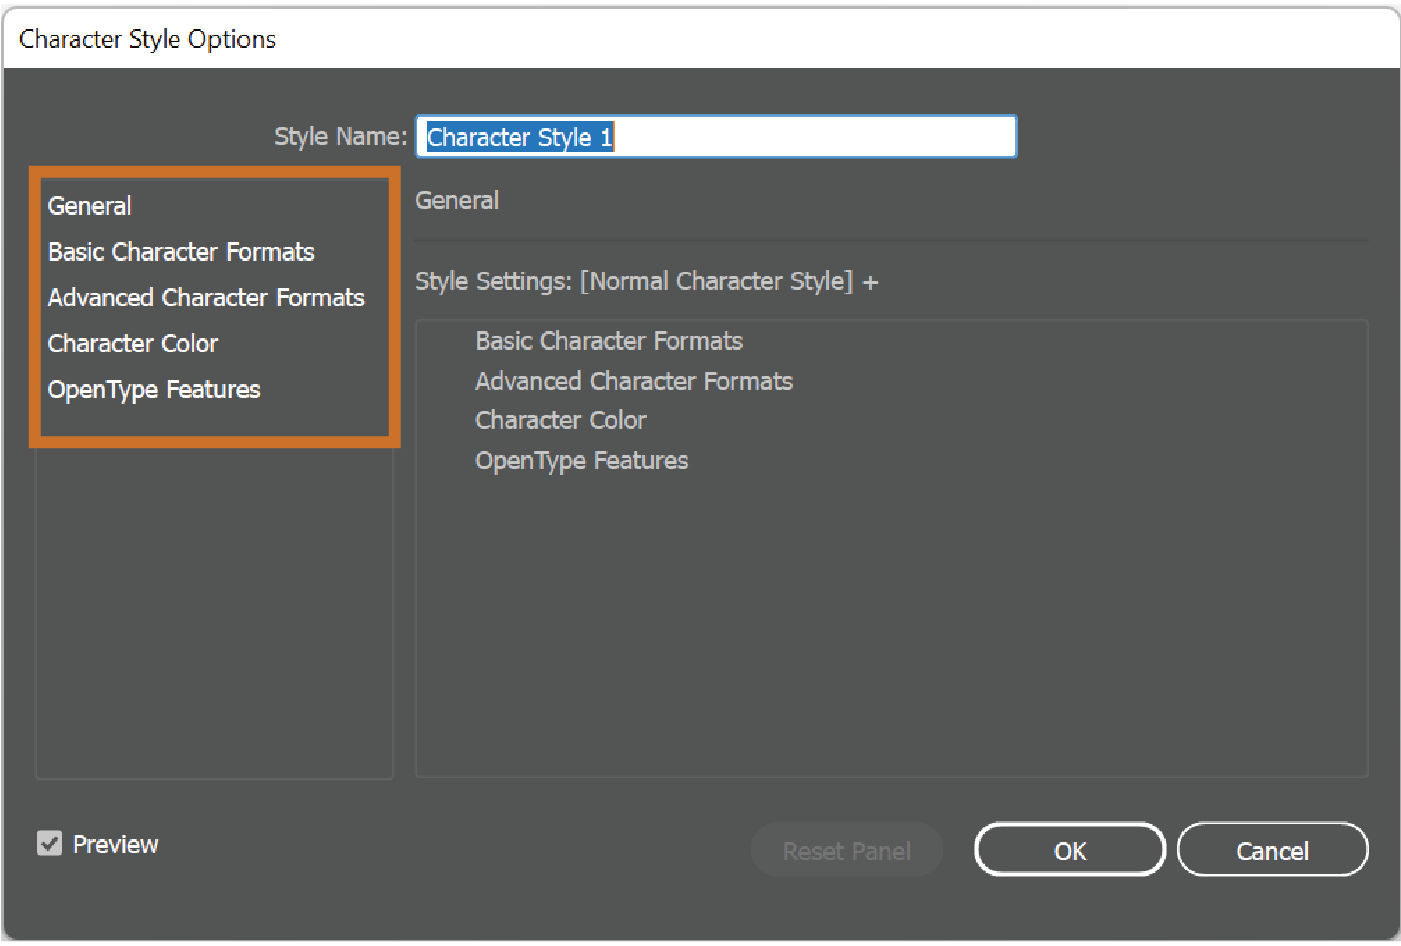Image resolution: width=1401 pixels, height=946 pixels.
Task: Cancel the Character Style Options dialog
Action: (1272, 850)
